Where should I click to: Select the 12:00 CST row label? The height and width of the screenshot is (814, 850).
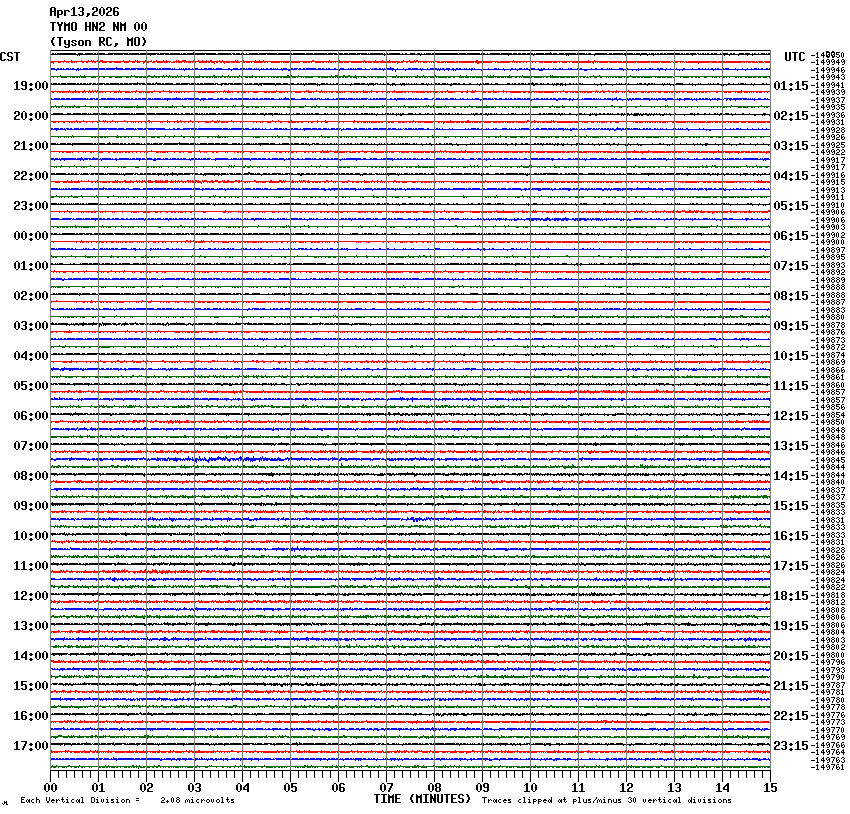pos(30,596)
